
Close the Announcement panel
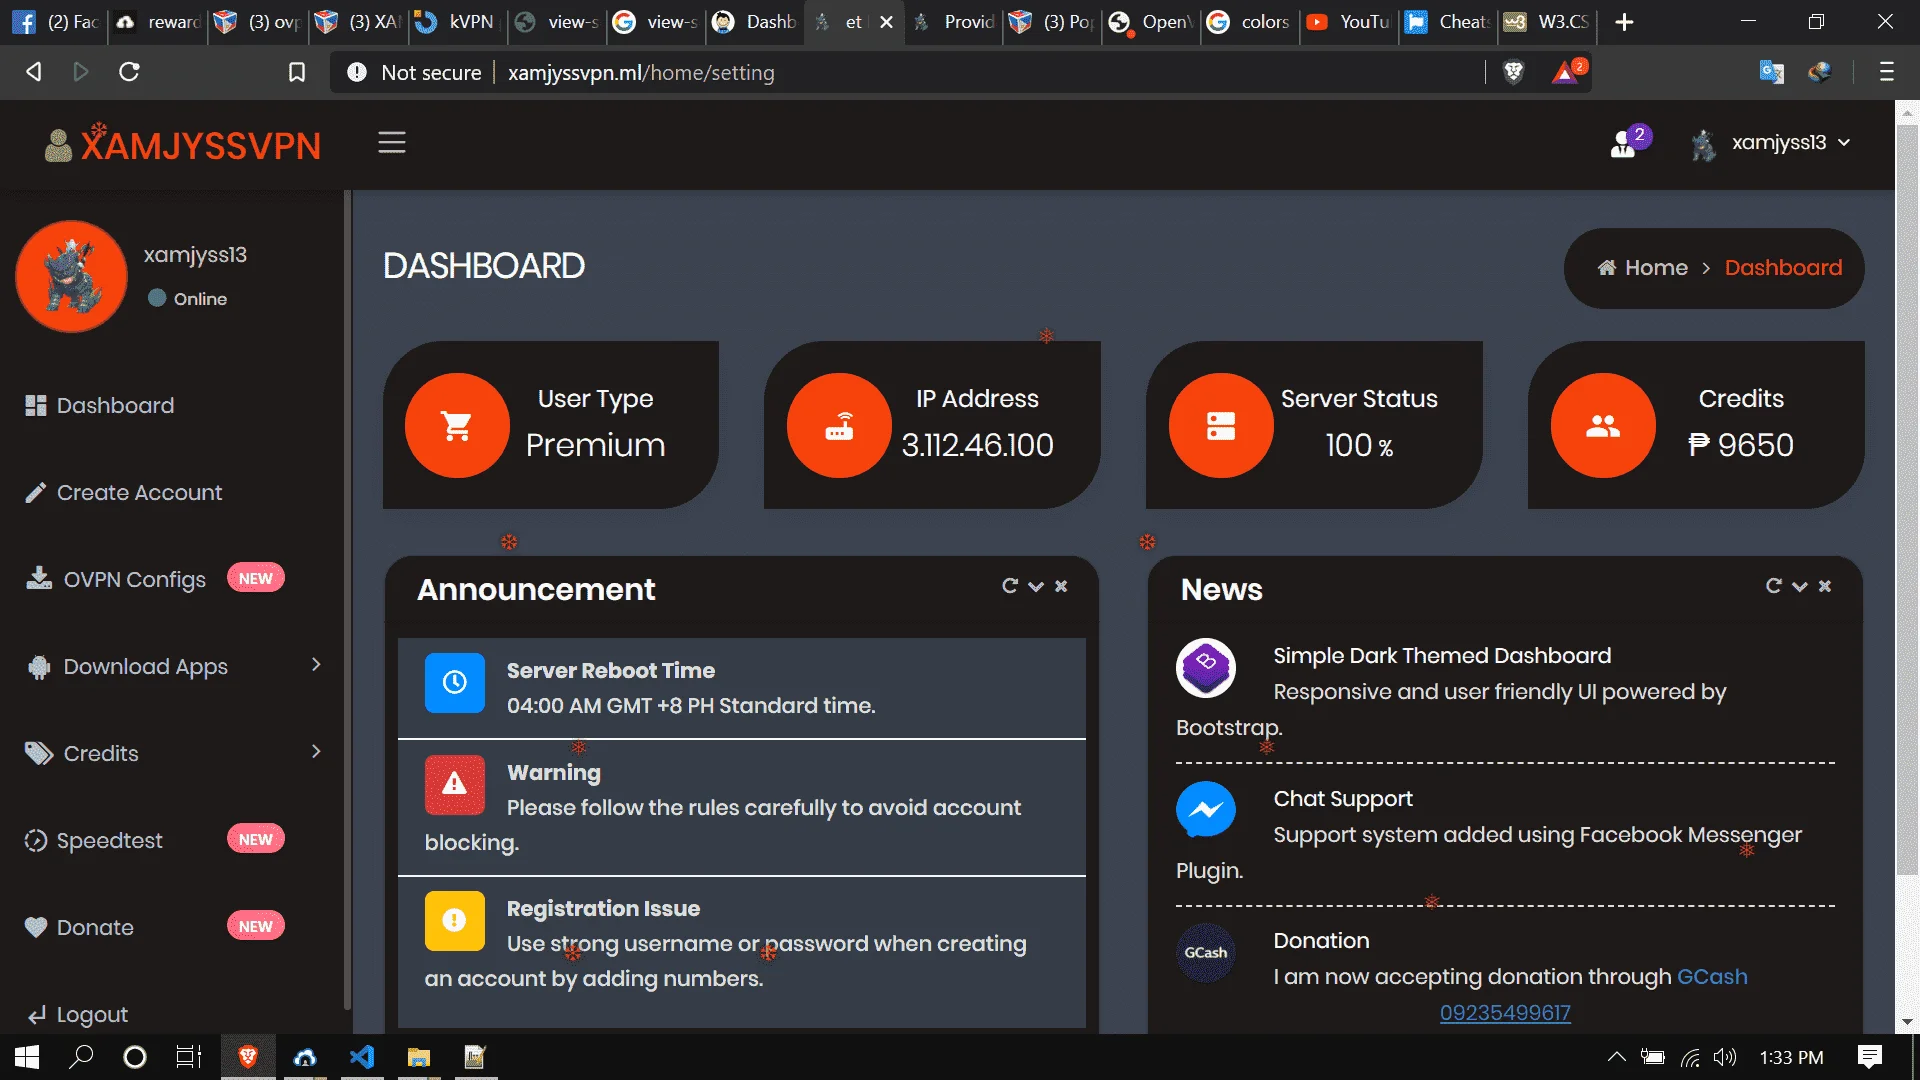pyautogui.click(x=1061, y=586)
